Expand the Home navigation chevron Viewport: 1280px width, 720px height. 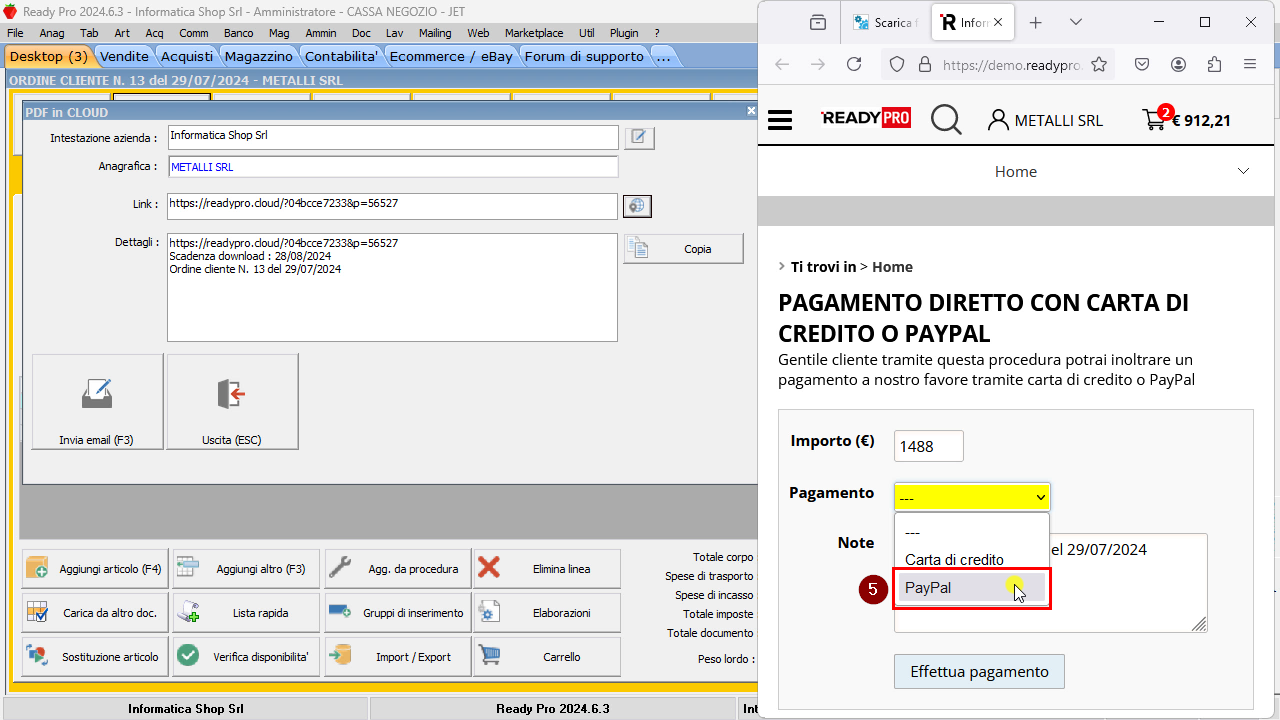1243,172
